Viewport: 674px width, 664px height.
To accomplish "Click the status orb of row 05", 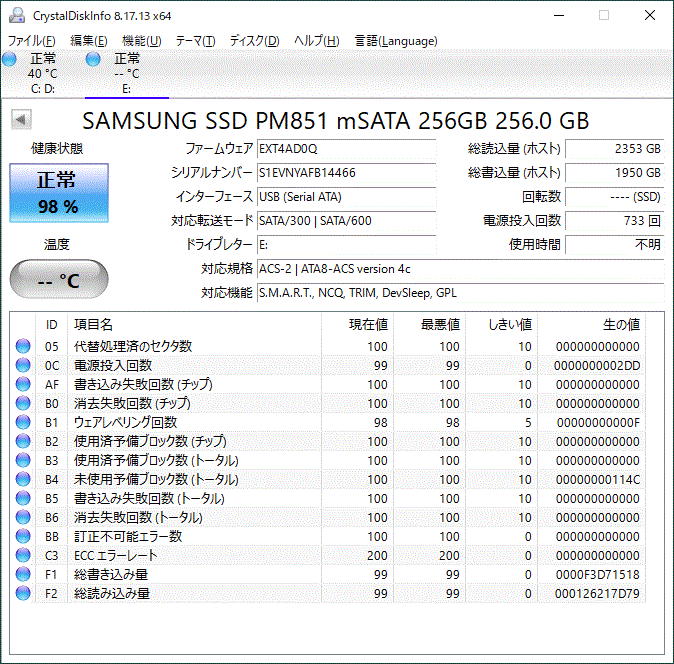I will point(23,346).
